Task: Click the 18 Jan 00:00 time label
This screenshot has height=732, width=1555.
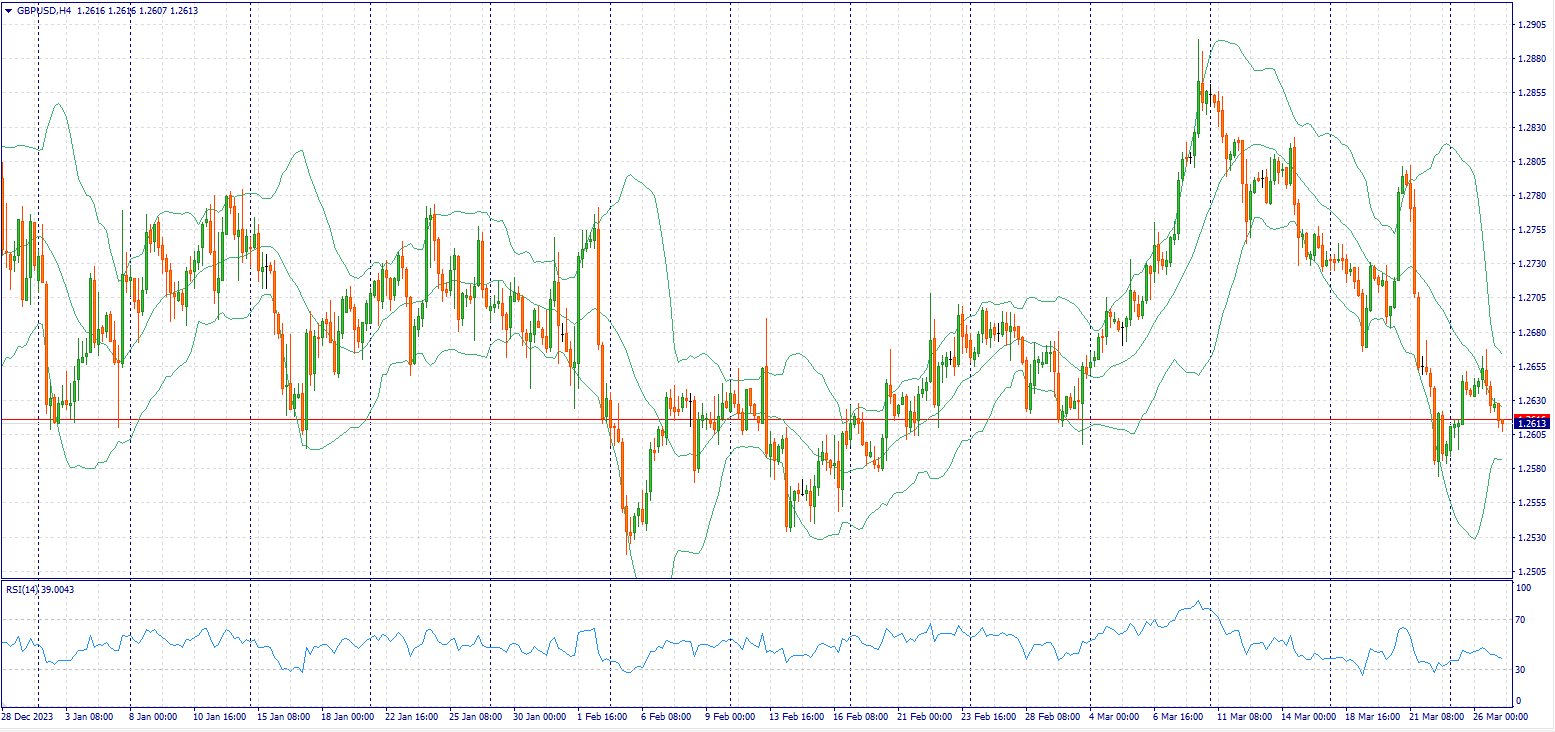Action: (x=350, y=717)
